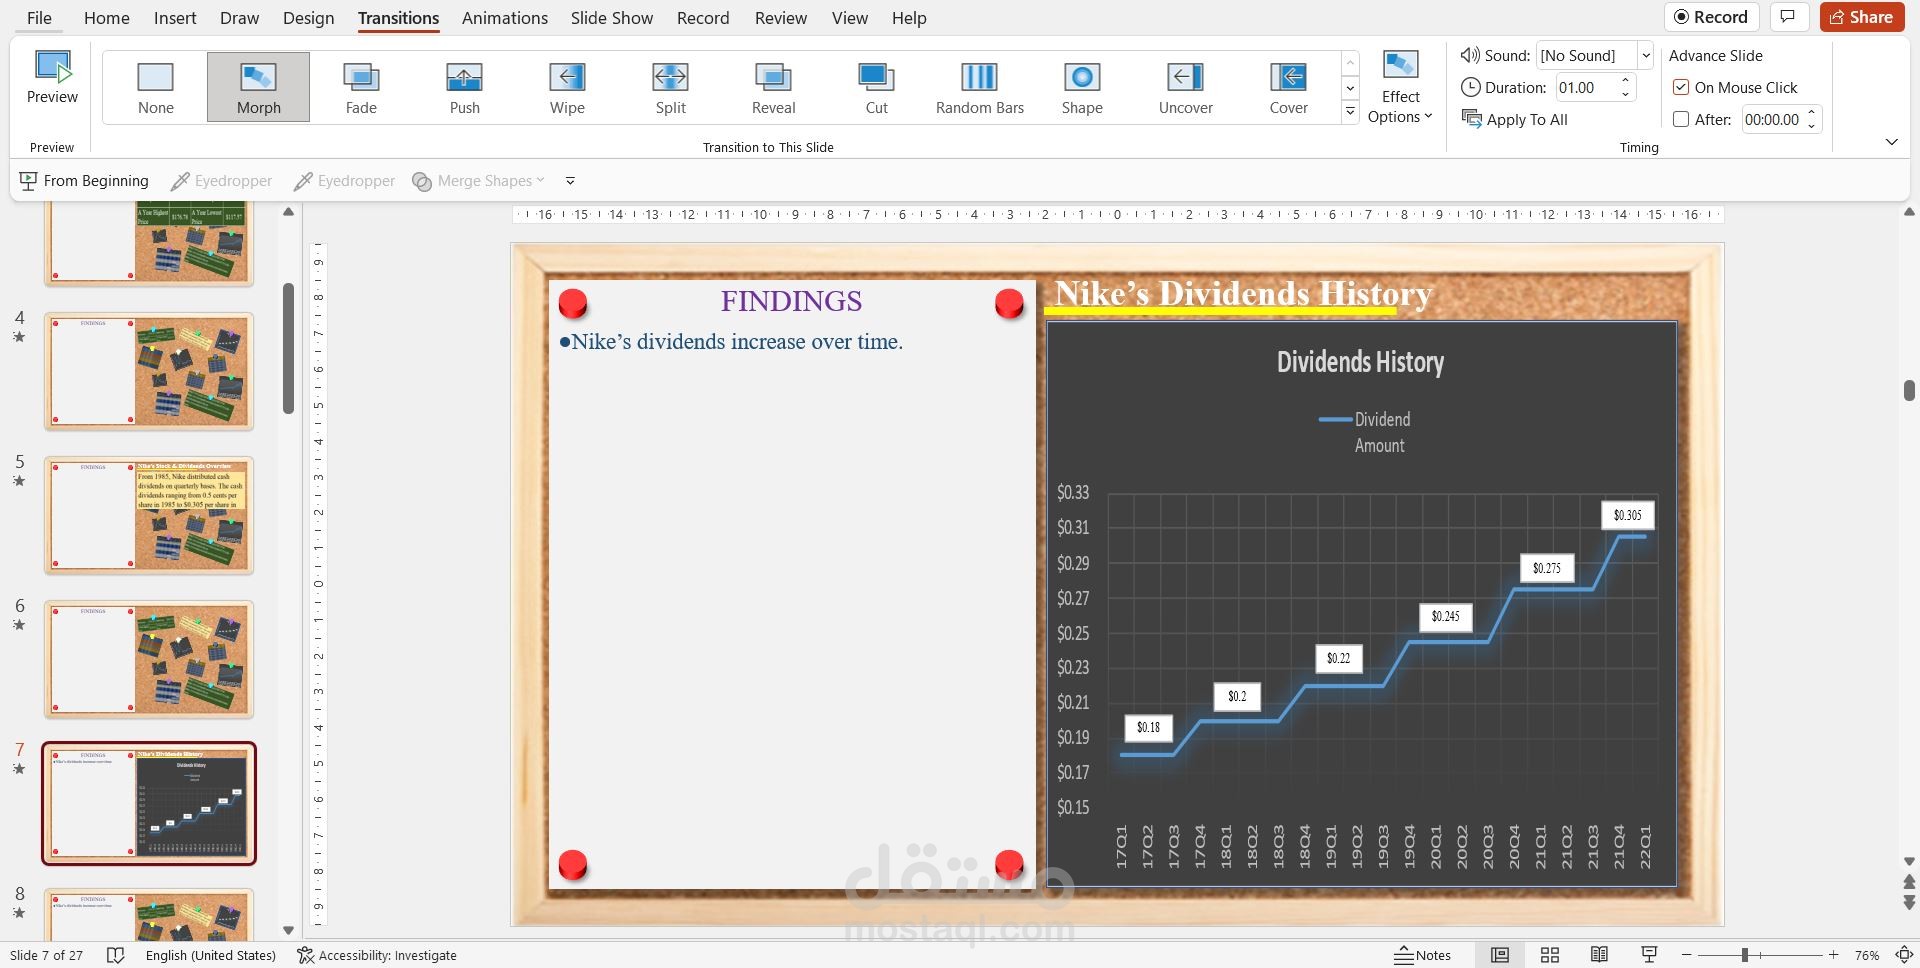
Task: Select slide 4 thumbnail
Action: pos(148,371)
